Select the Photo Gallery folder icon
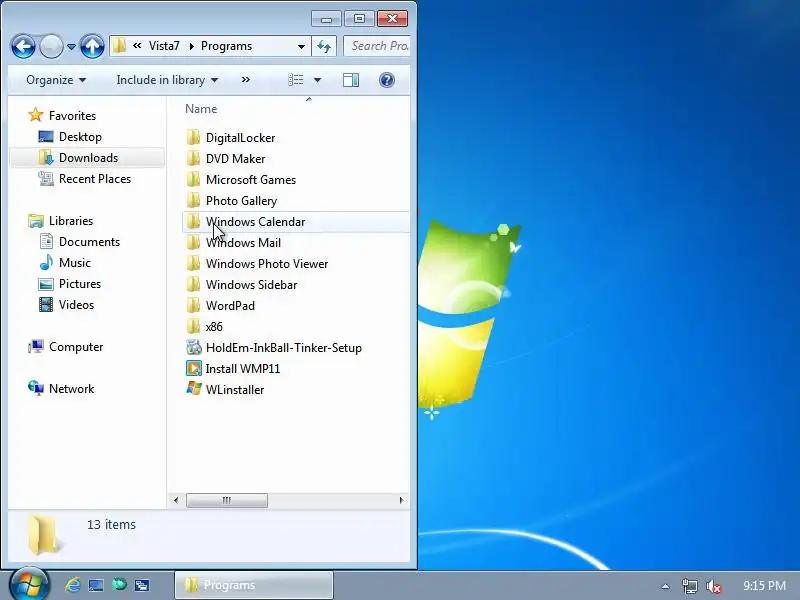The image size is (800, 600). (x=193, y=200)
